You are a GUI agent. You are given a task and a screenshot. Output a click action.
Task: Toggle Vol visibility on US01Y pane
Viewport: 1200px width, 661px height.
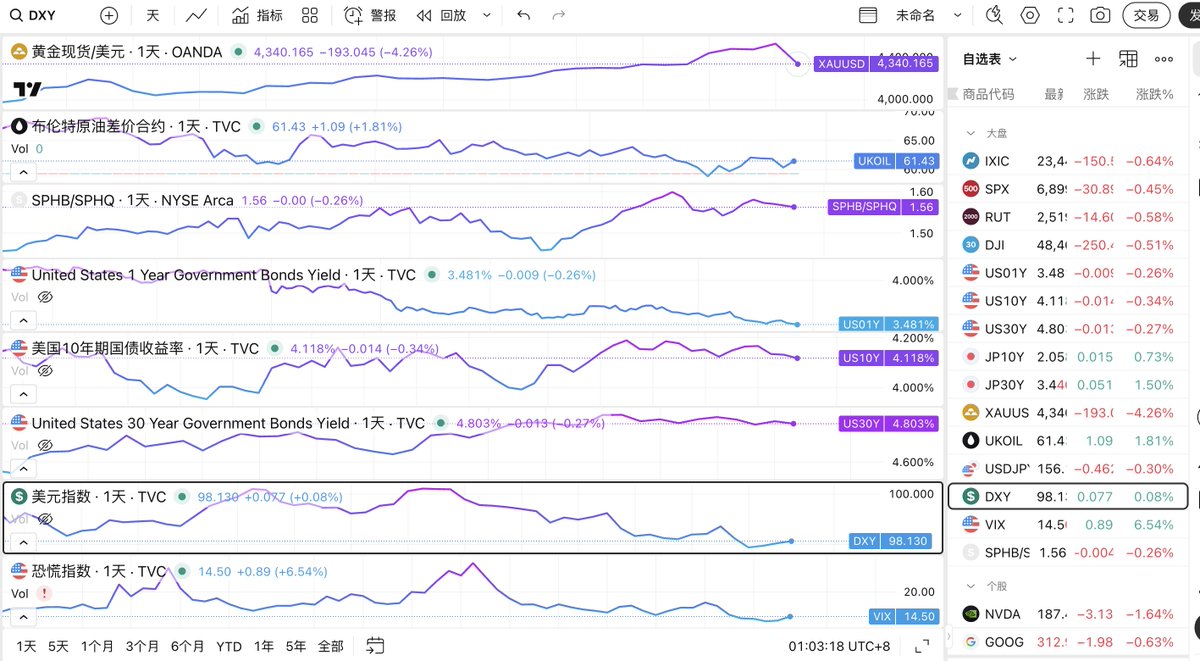[45, 297]
